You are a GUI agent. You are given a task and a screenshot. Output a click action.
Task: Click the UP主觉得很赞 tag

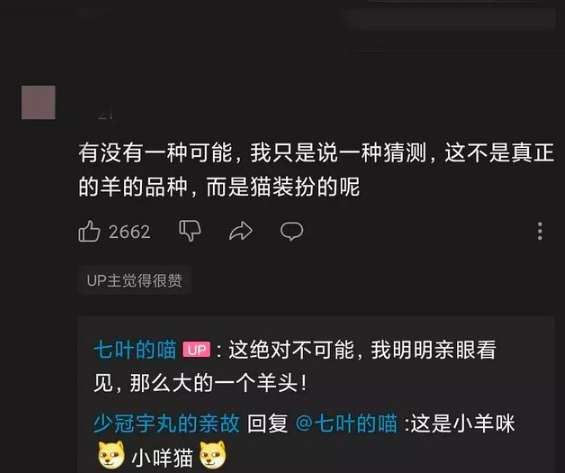tap(134, 280)
